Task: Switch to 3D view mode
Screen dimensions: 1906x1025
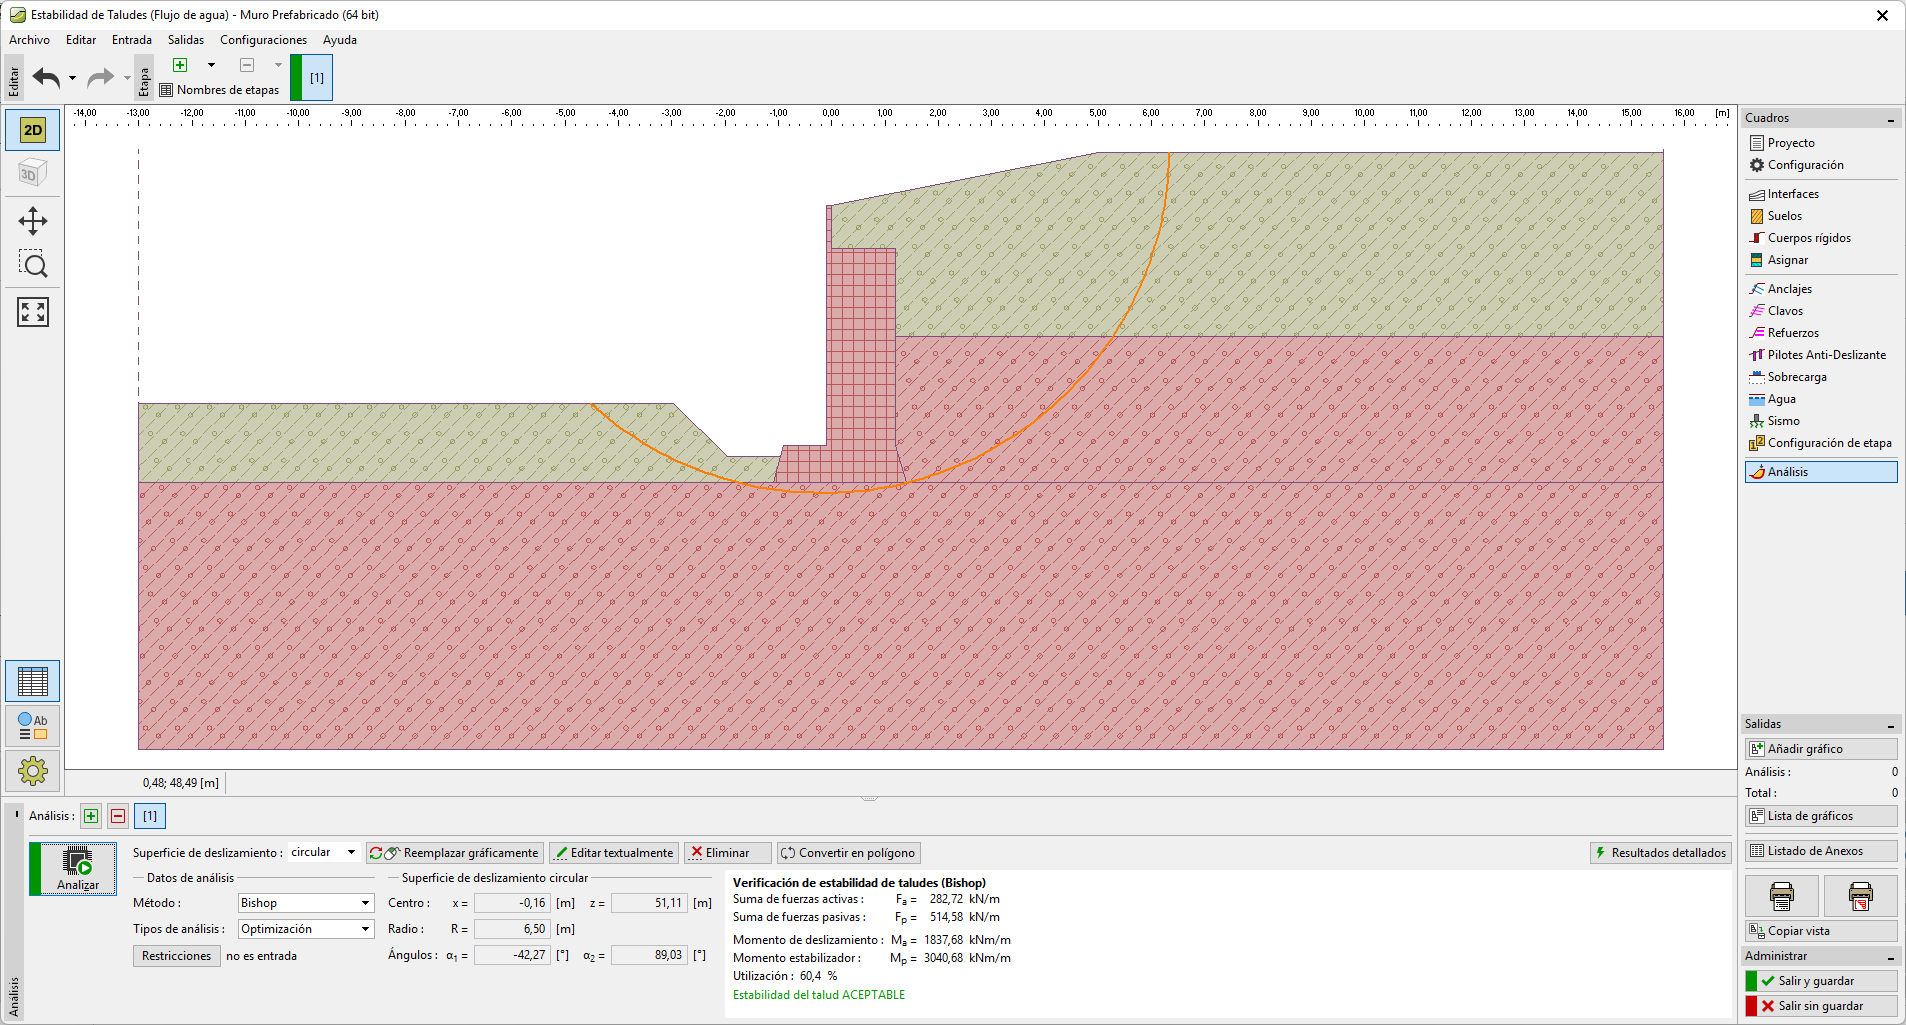Action: click(x=33, y=173)
